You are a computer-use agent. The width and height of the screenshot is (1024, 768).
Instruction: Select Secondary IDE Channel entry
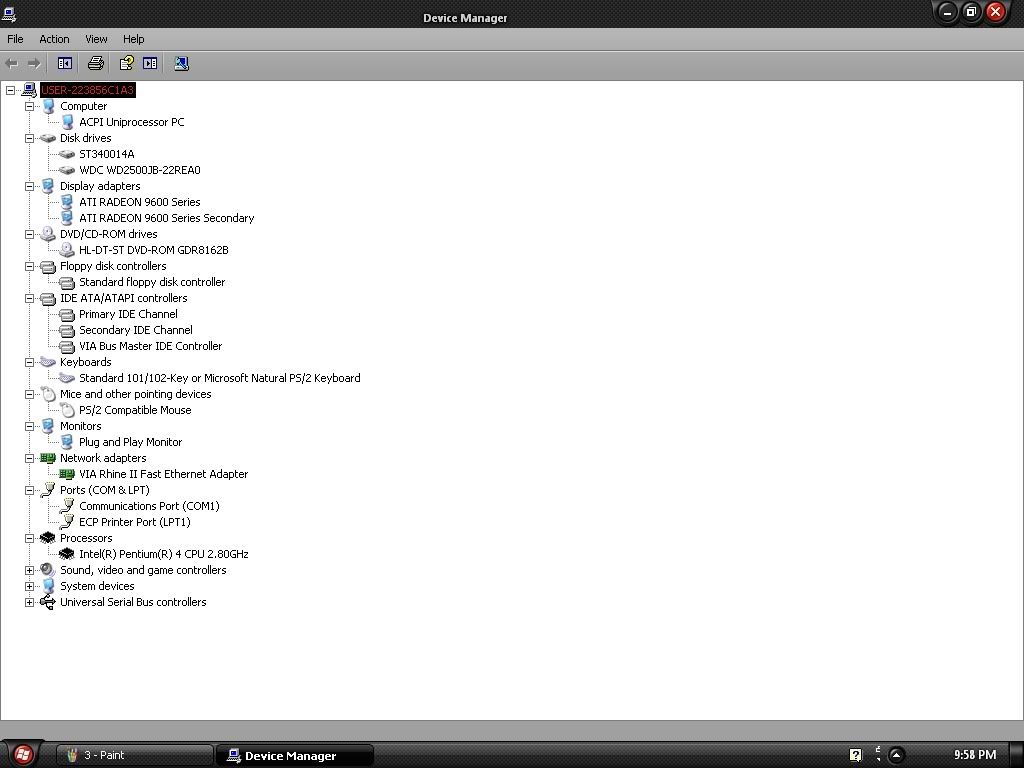[136, 330]
